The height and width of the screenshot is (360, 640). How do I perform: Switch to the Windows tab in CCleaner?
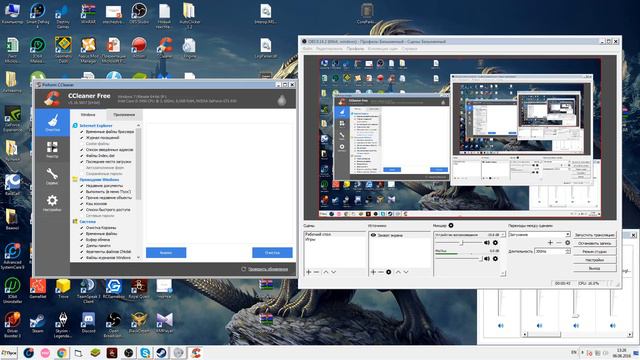tap(88, 115)
